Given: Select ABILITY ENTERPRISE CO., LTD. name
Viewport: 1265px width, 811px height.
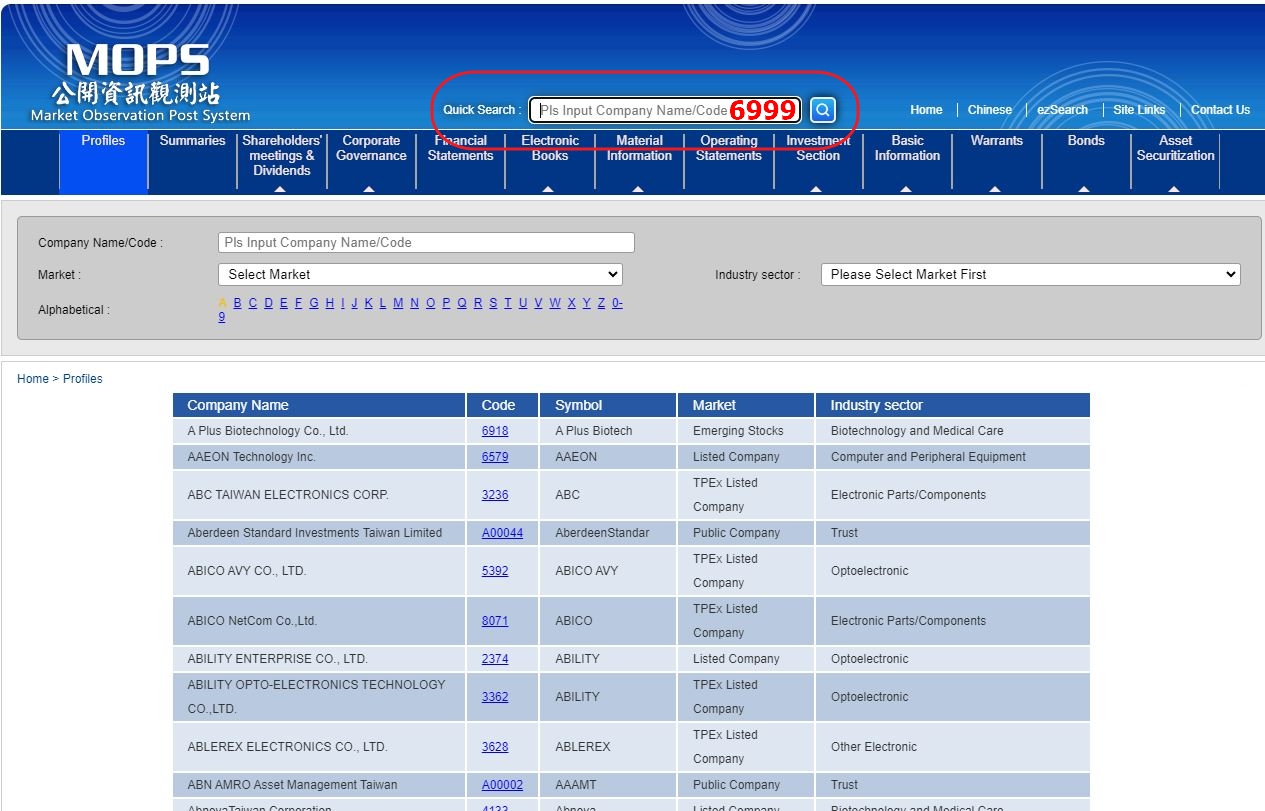Looking at the screenshot, I should [x=278, y=659].
